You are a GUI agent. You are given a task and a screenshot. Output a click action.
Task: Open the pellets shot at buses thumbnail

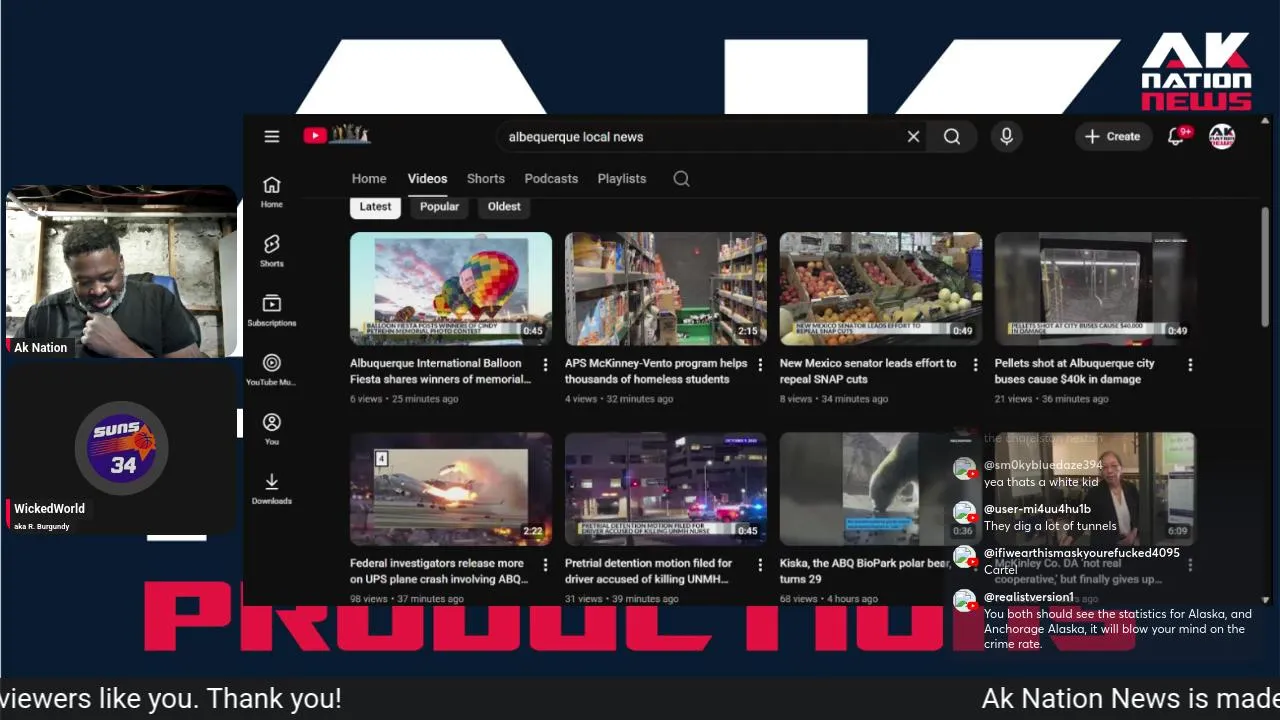pyautogui.click(x=1095, y=288)
